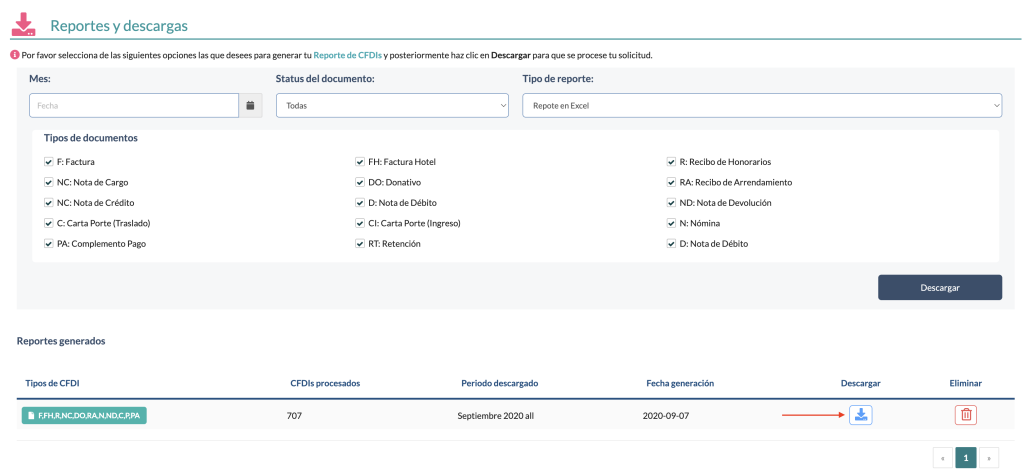Delete the report using the red trash icon
Viewport: 1024px width, 475px height.
(965, 415)
